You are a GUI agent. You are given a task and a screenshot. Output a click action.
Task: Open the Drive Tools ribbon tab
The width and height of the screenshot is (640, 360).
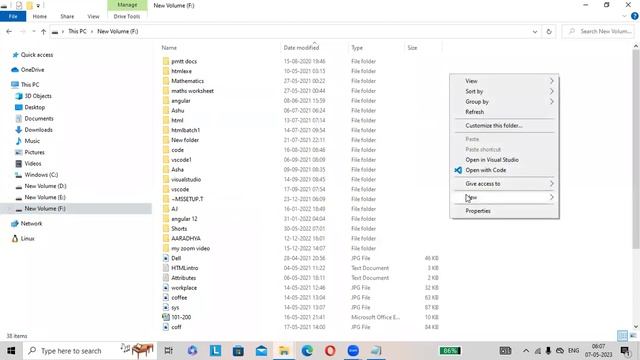[x=127, y=16]
